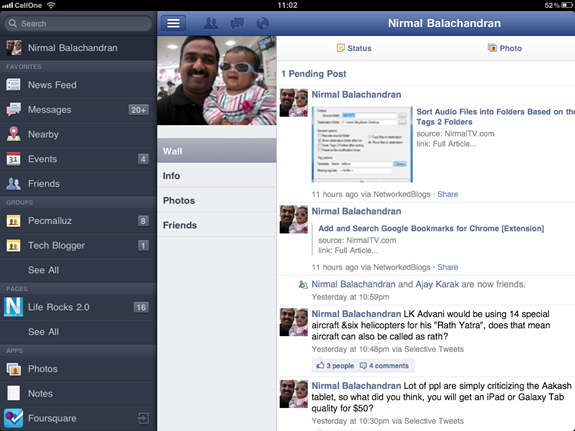The image size is (575, 431).
Task: Open the 4 comments button
Action: [x=384, y=366]
